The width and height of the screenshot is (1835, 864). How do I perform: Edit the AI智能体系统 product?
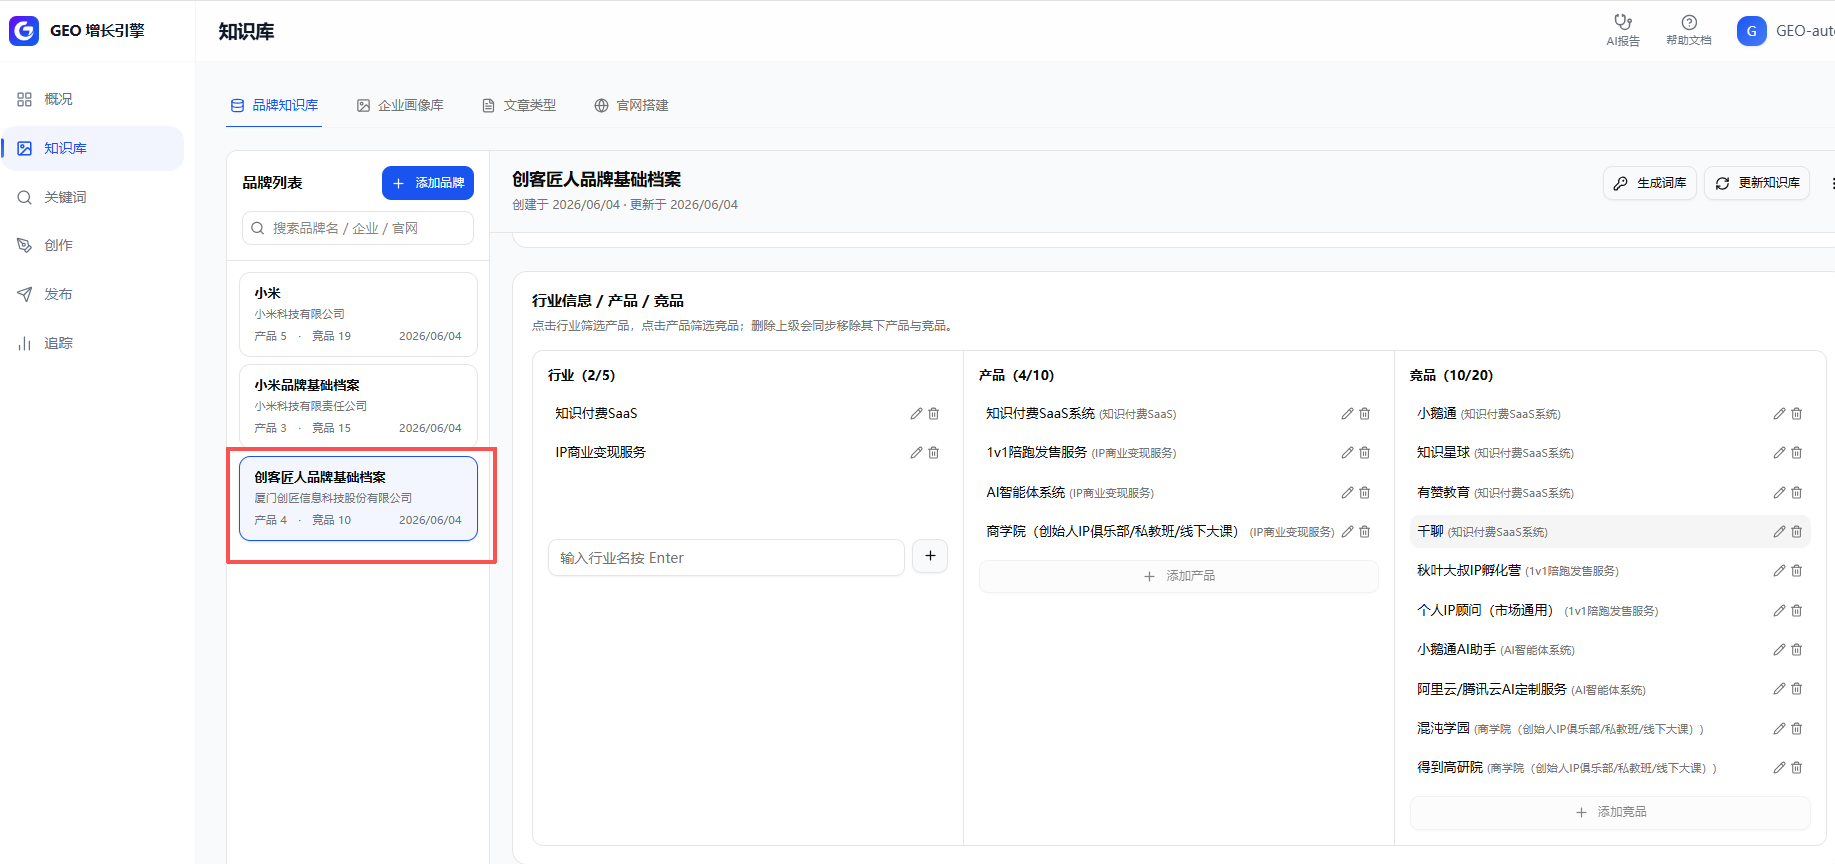[1347, 493]
